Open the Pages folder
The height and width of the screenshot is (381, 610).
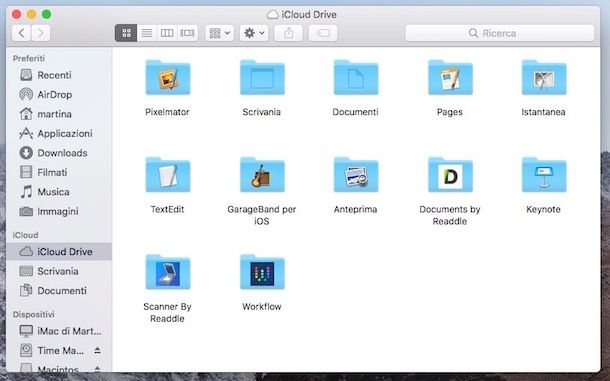pyautogui.click(x=450, y=77)
